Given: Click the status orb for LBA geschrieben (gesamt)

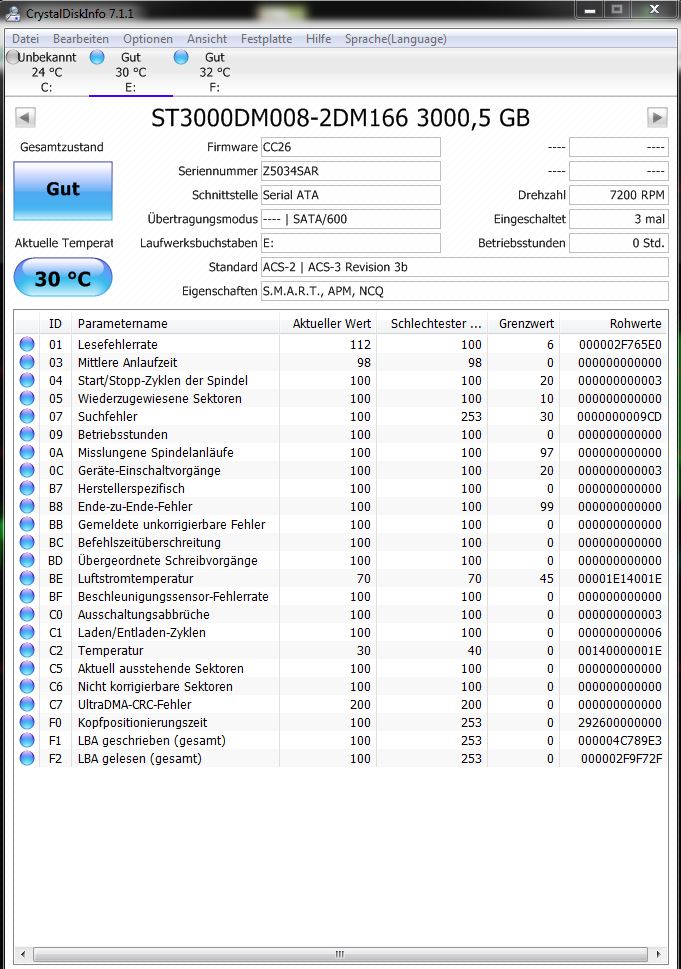Looking at the screenshot, I should (27, 740).
